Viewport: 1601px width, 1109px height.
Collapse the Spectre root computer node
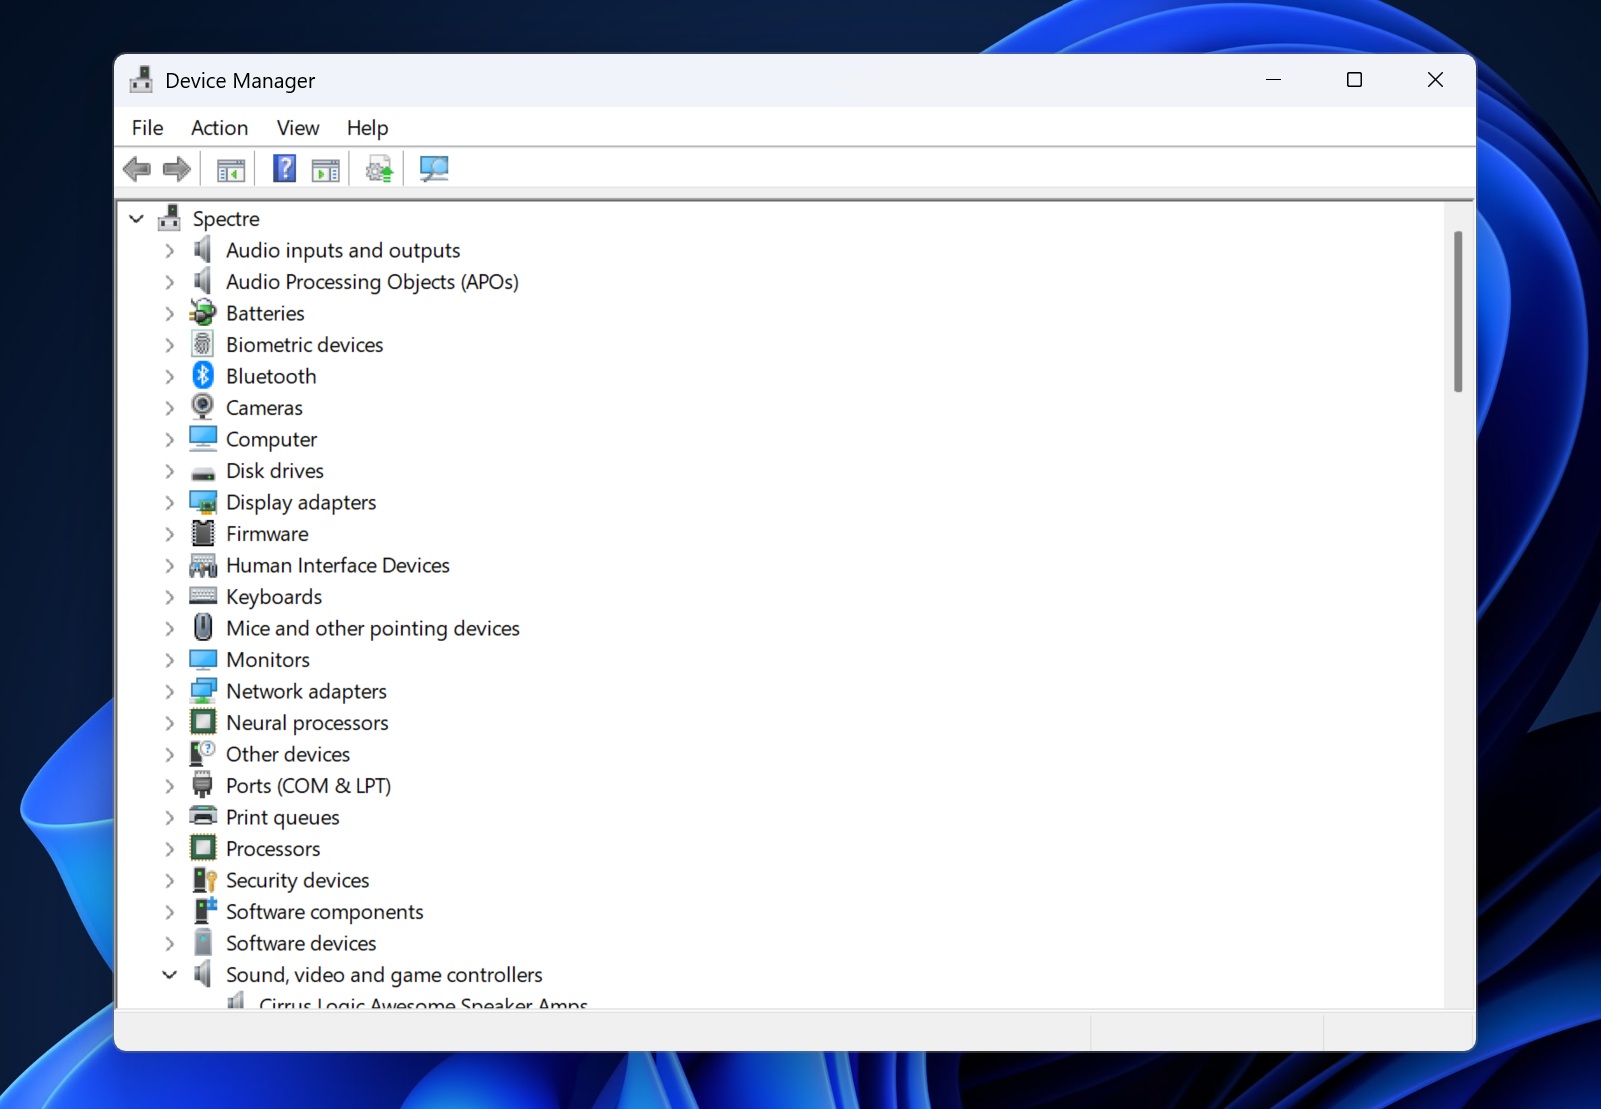[137, 219]
